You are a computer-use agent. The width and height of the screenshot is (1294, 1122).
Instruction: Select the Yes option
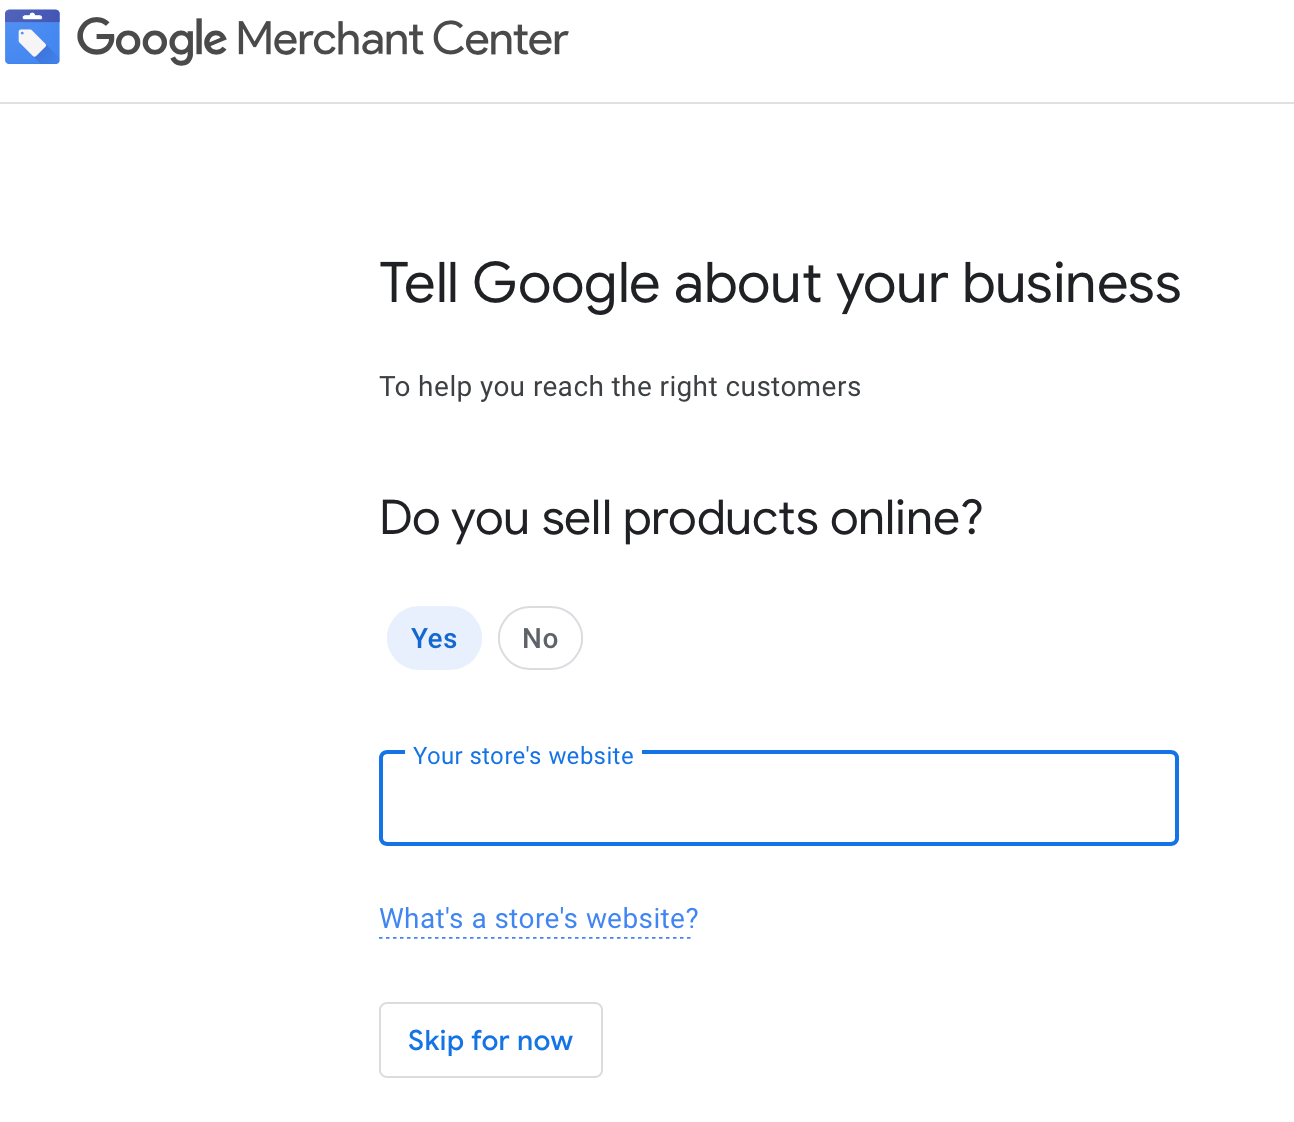(434, 638)
